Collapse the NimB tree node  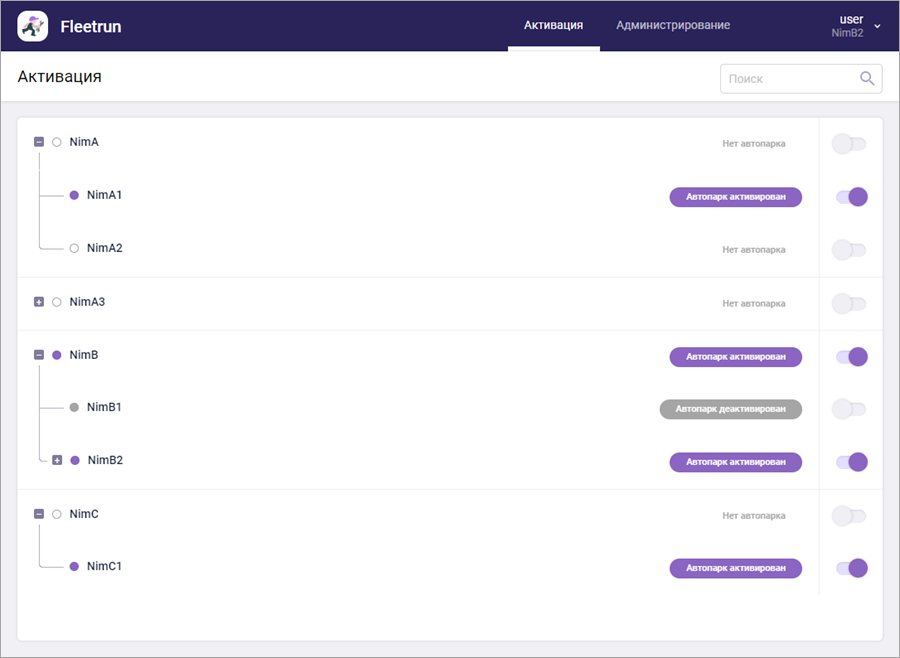39,355
